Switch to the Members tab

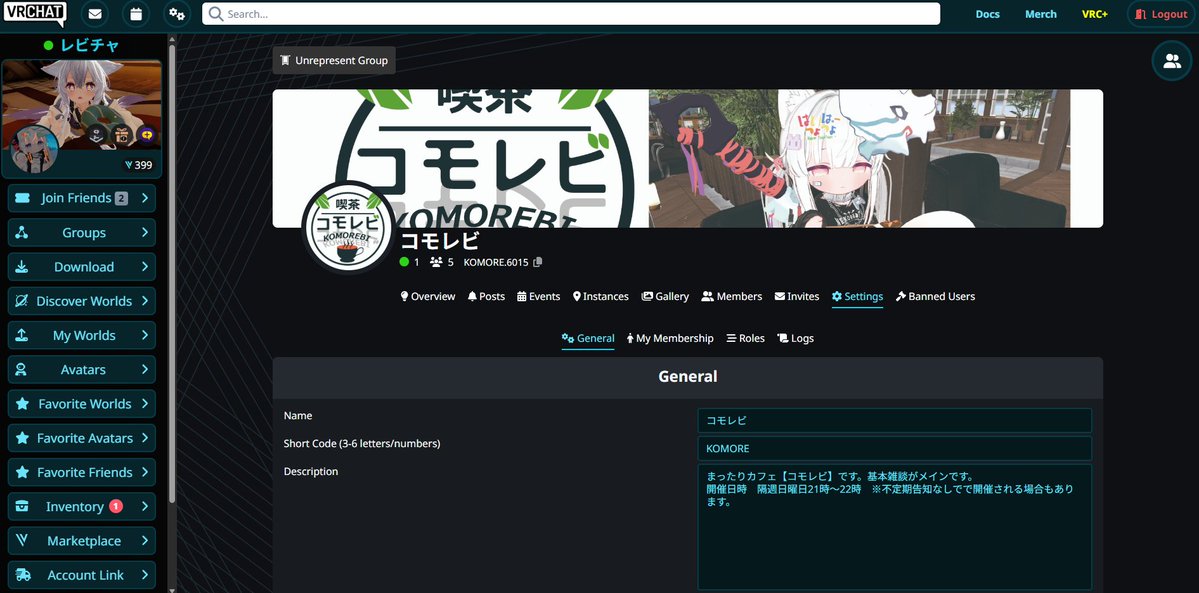tap(732, 296)
